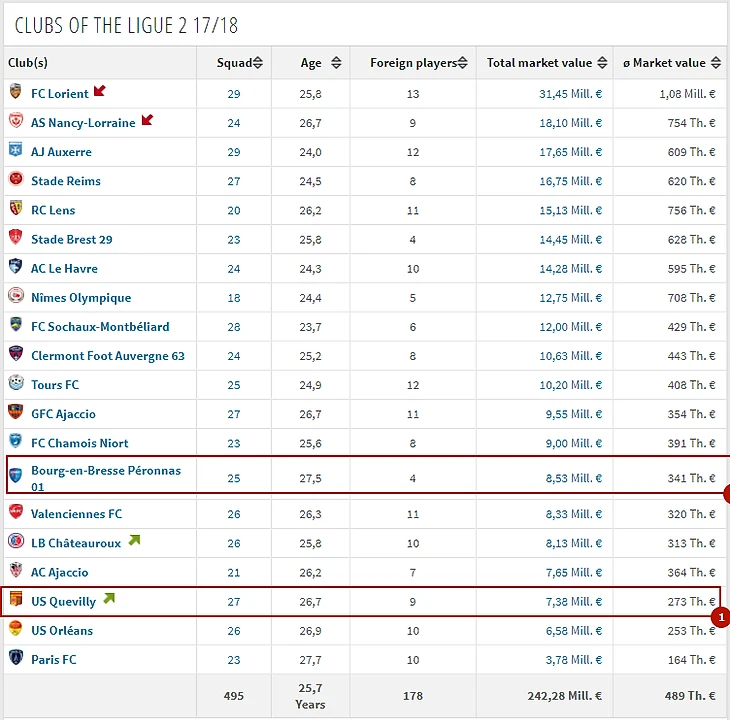The width and height of the screenshot is (730, 720).
Task: Click the Nîmes Olympique crest
Action: pos(15,296)
